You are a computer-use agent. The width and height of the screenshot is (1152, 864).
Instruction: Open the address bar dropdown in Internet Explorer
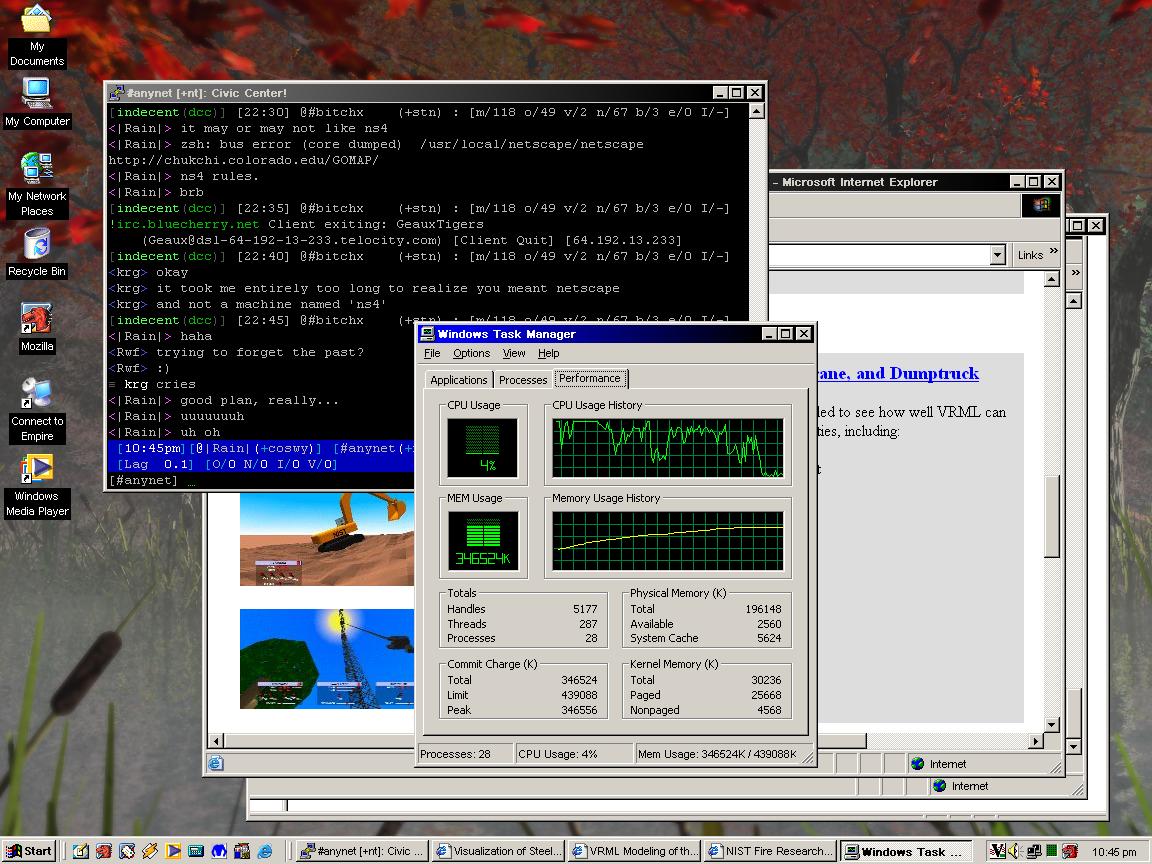tap(997, 255)
